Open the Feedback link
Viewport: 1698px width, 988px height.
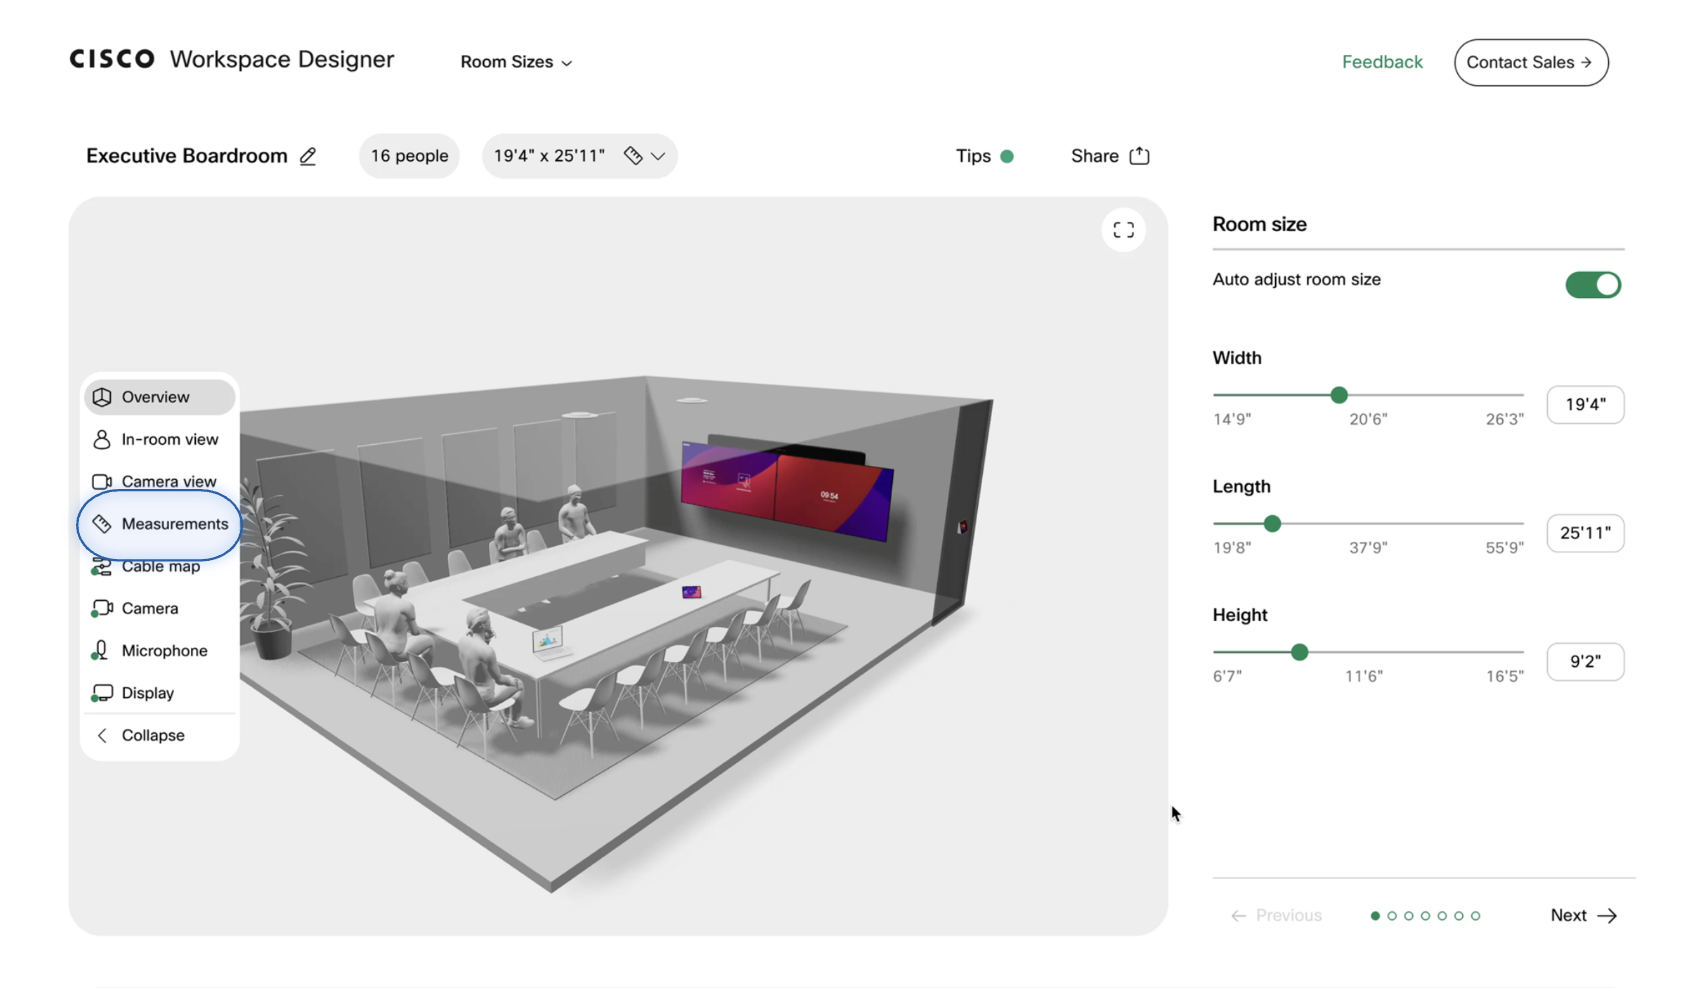tap(1382, 61)
